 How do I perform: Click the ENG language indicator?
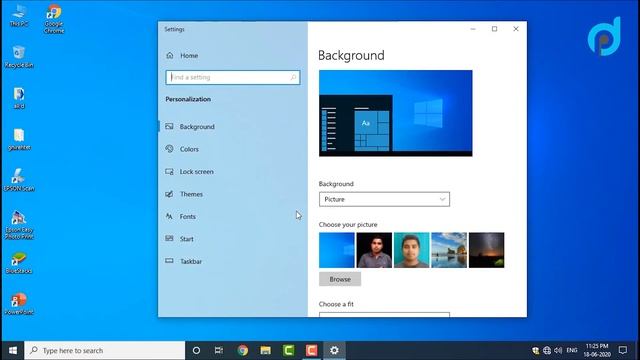tap(572, 350)
